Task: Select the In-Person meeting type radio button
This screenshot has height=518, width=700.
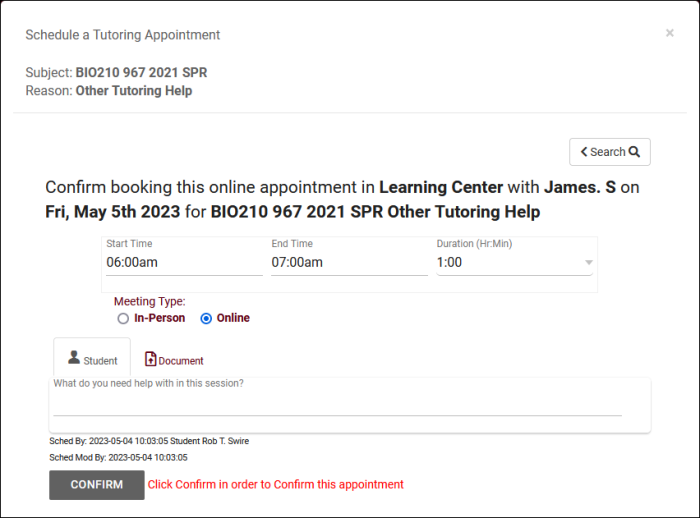Action: (123, 318)
